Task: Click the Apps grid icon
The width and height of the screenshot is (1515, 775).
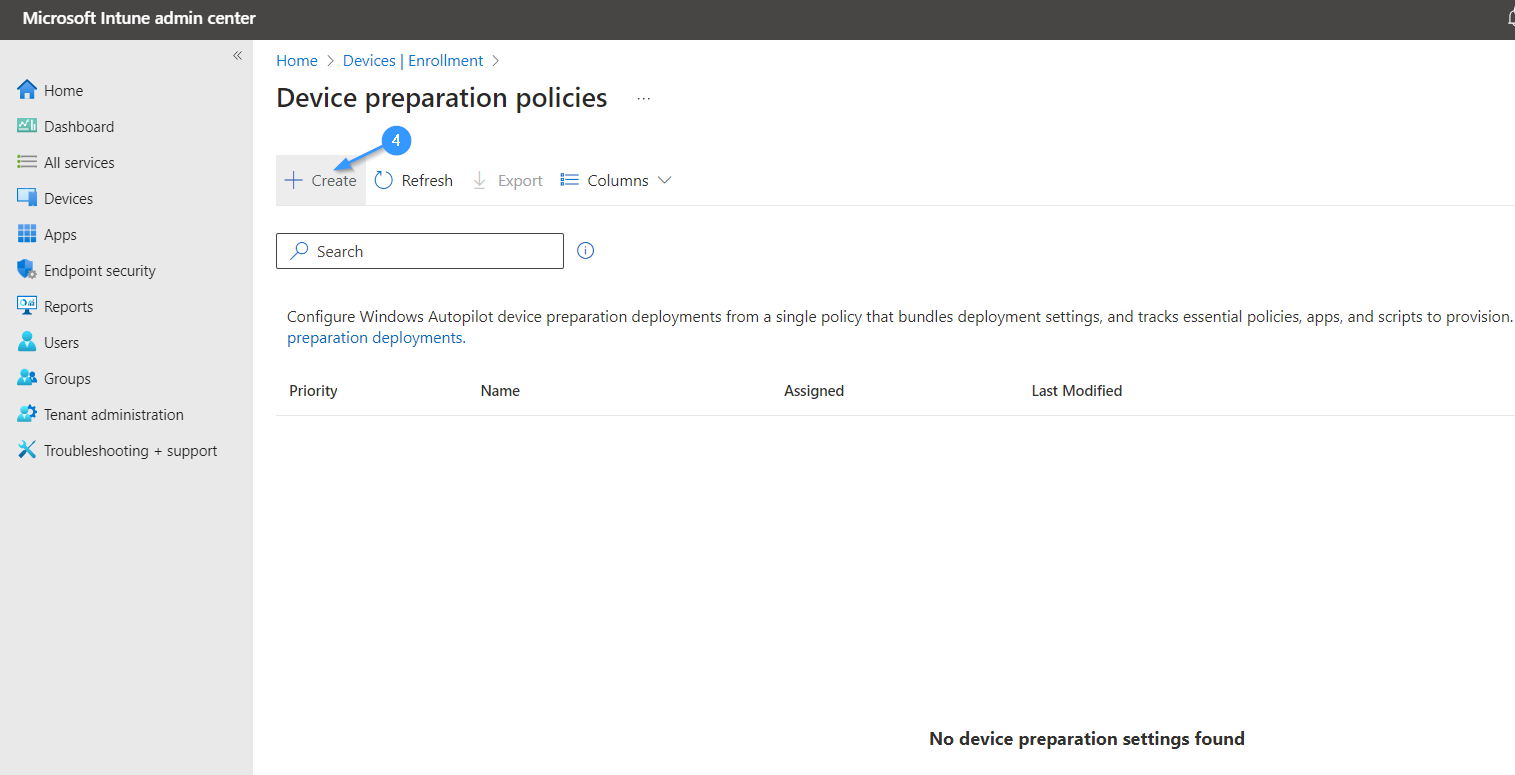Action: point(27,234)
